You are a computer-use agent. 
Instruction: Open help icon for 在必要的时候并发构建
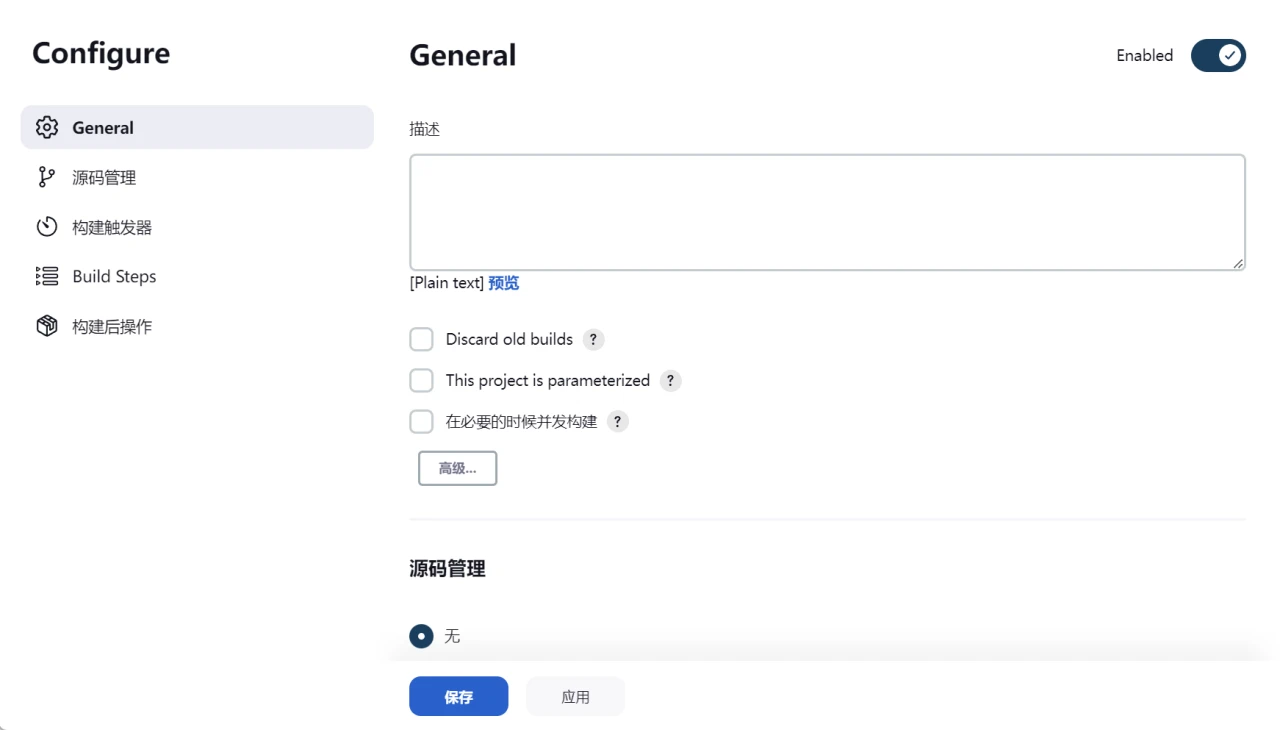[x=618, y=422]
